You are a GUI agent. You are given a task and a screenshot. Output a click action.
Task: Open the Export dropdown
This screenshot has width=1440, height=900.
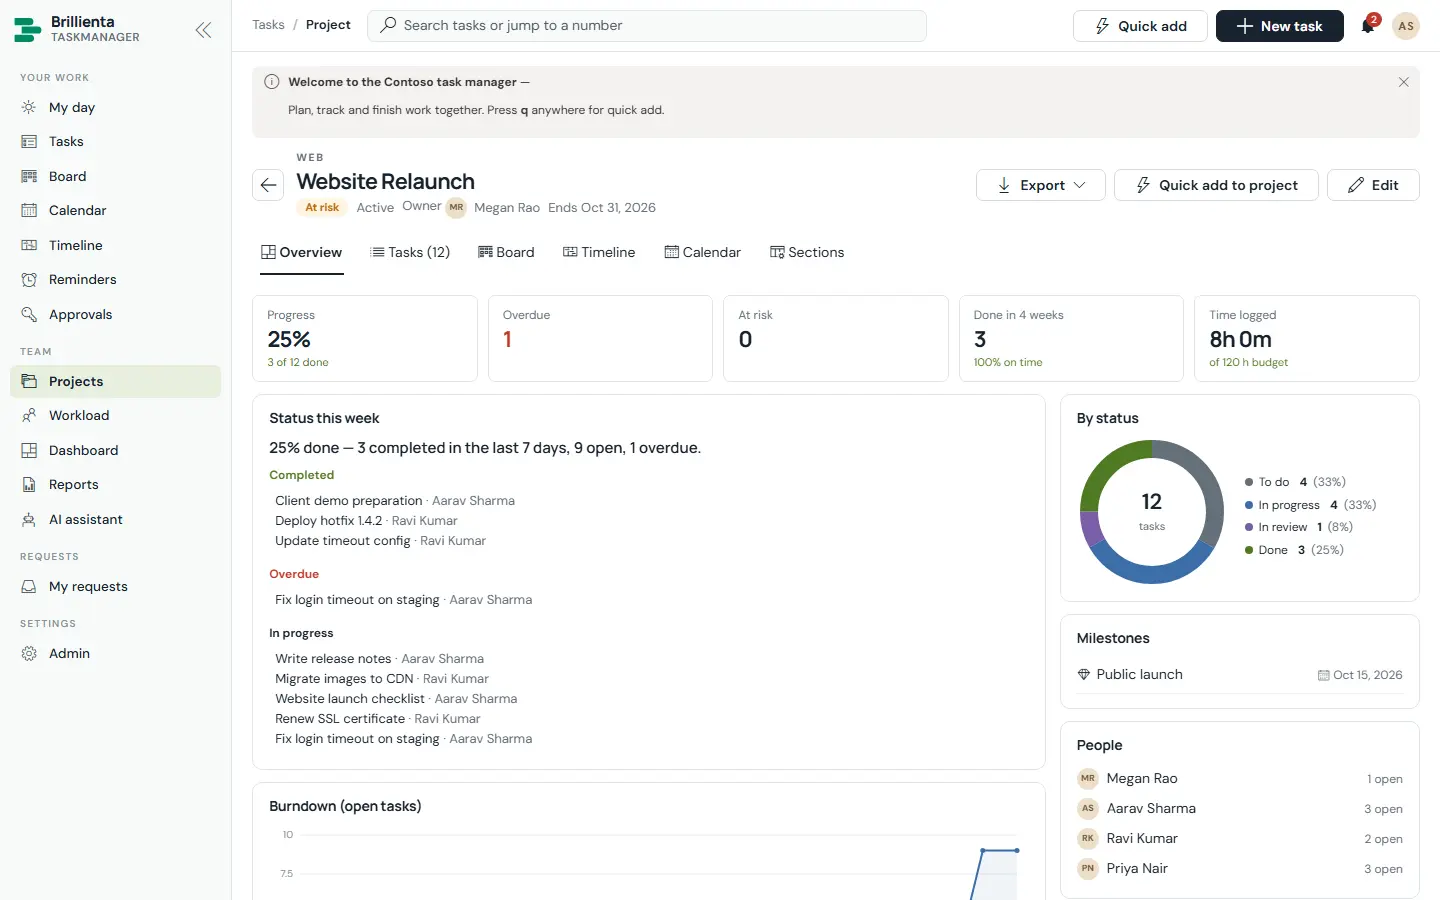(1040, 185)
